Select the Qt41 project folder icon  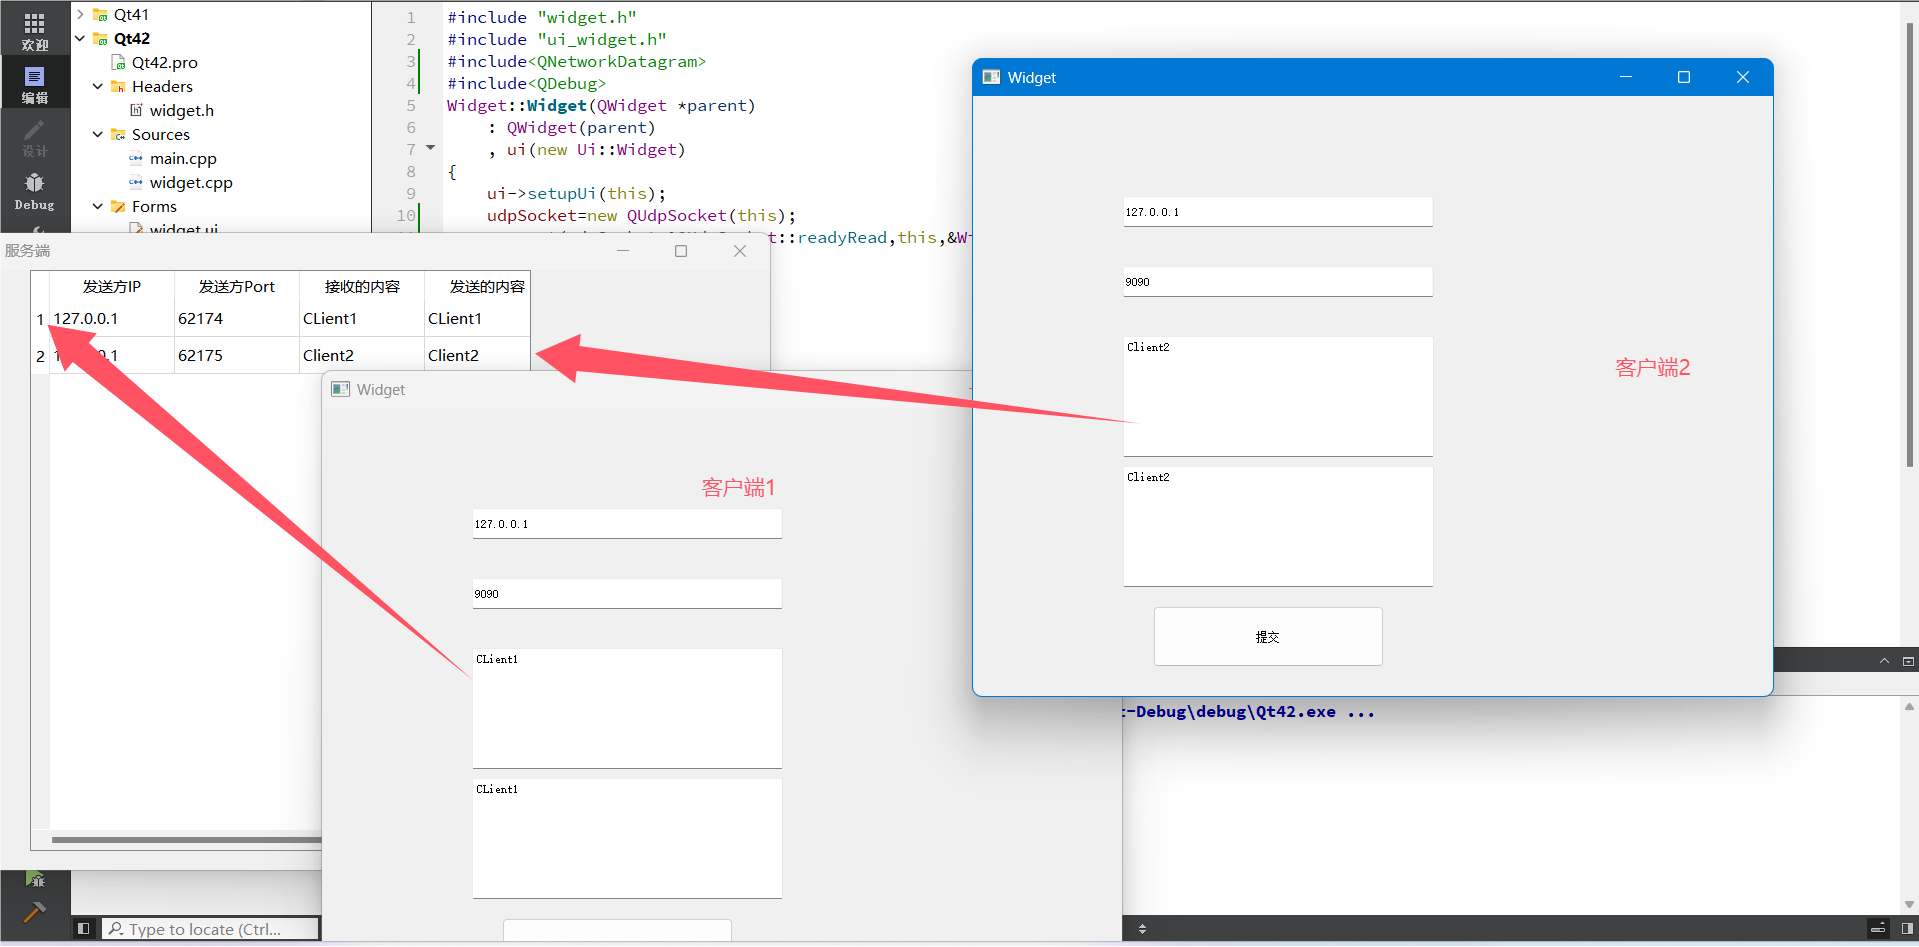[x=100, y=14]
